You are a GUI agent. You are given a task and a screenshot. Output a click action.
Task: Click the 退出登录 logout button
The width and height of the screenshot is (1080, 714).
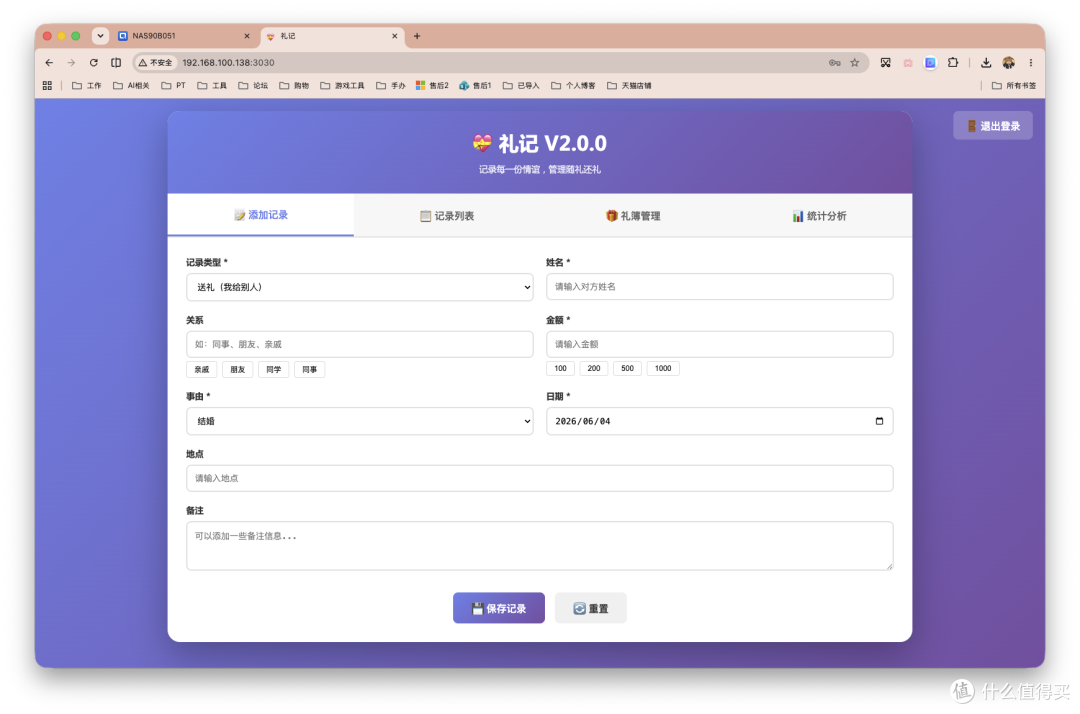[993, 126]
